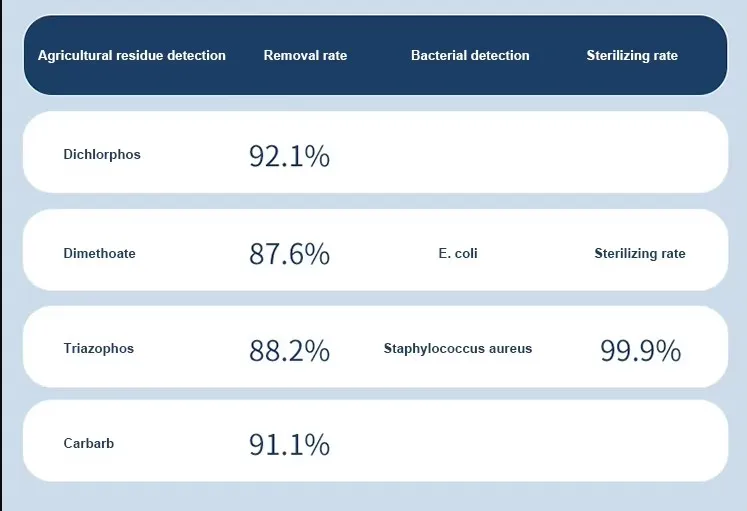Click empty bacterial cell in Carbarb row

(458, 441)
